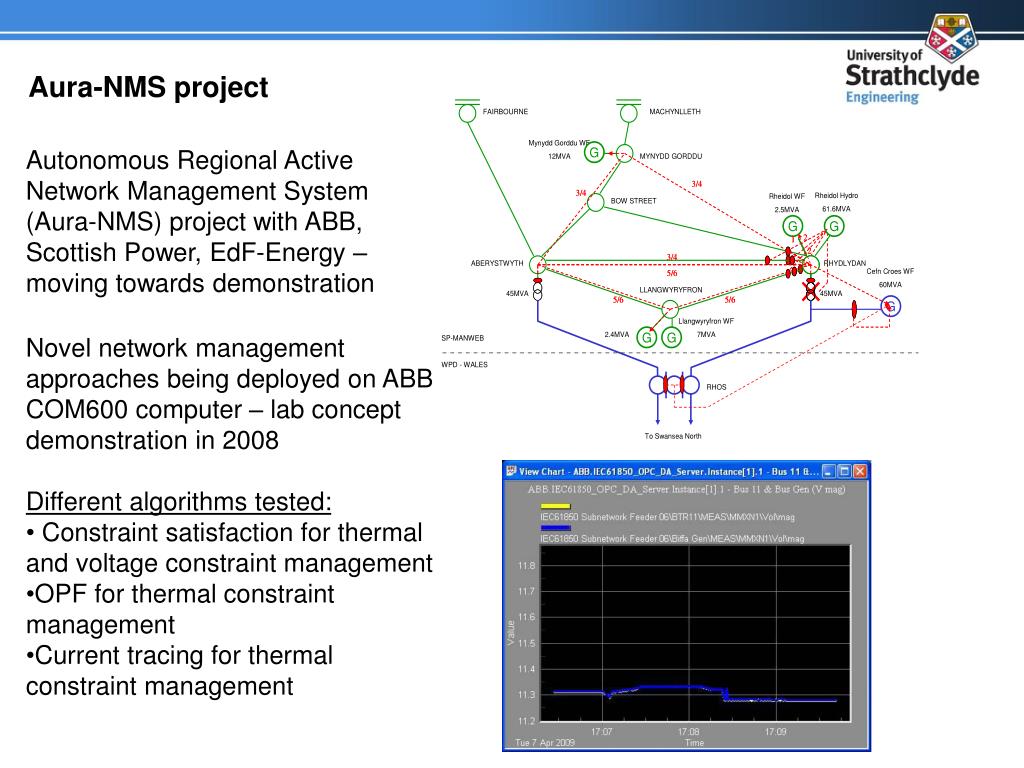1024x768 pixels.
Task: Click the Rheidol Hydro generator symbol
Action: click(834, 226)
